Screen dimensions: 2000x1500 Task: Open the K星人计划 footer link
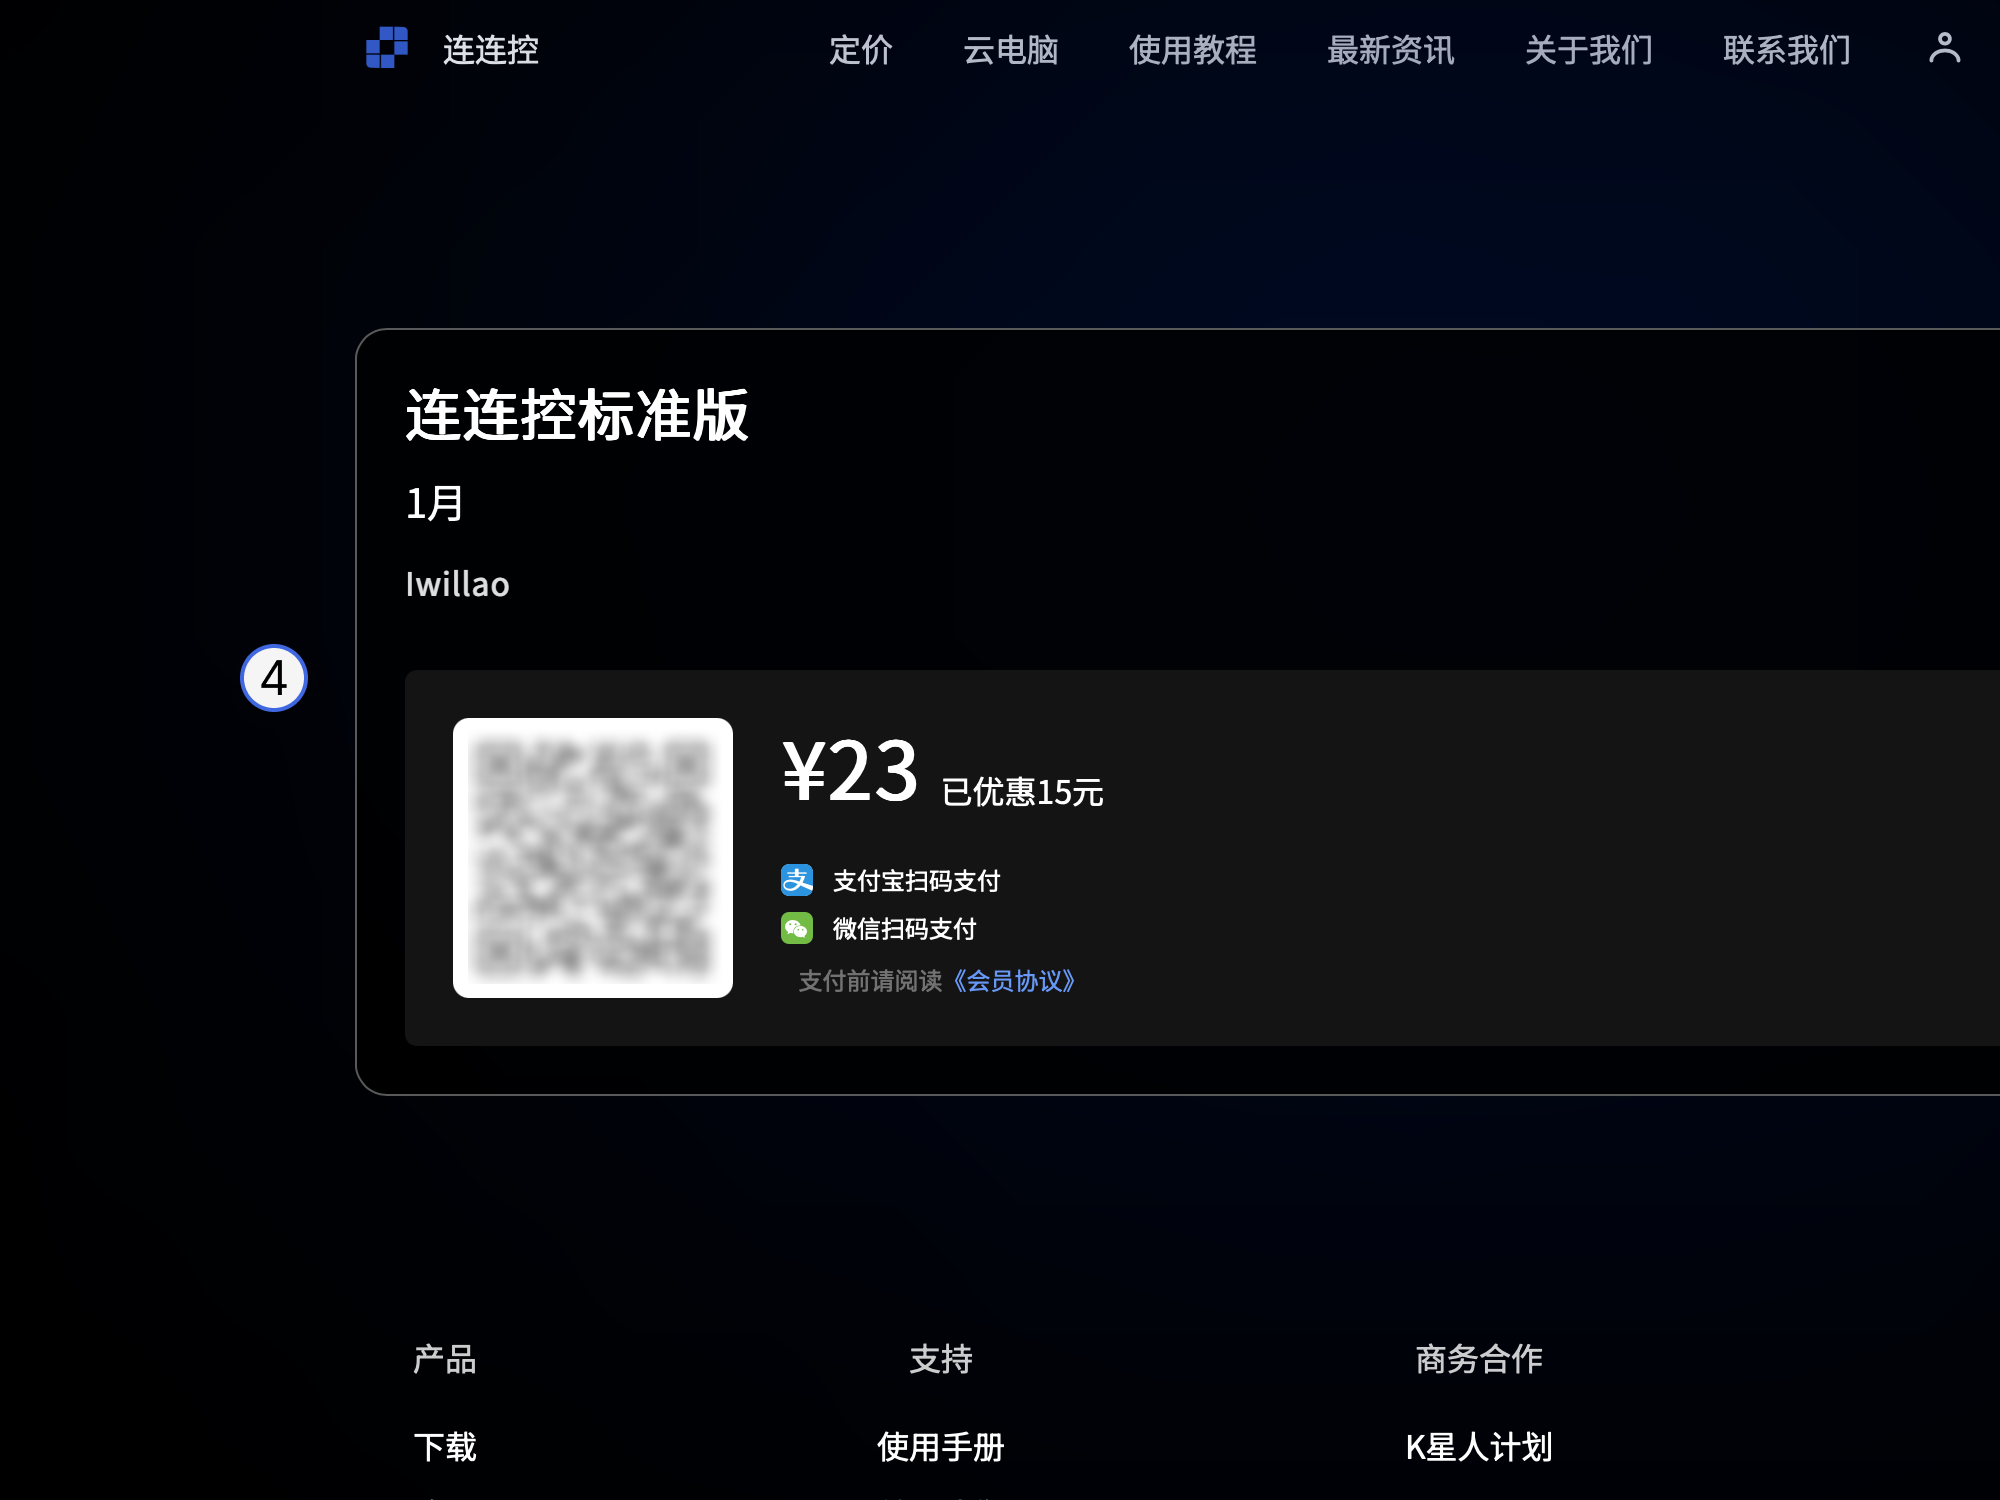pyautogui.click(x=1479, y=1447)
